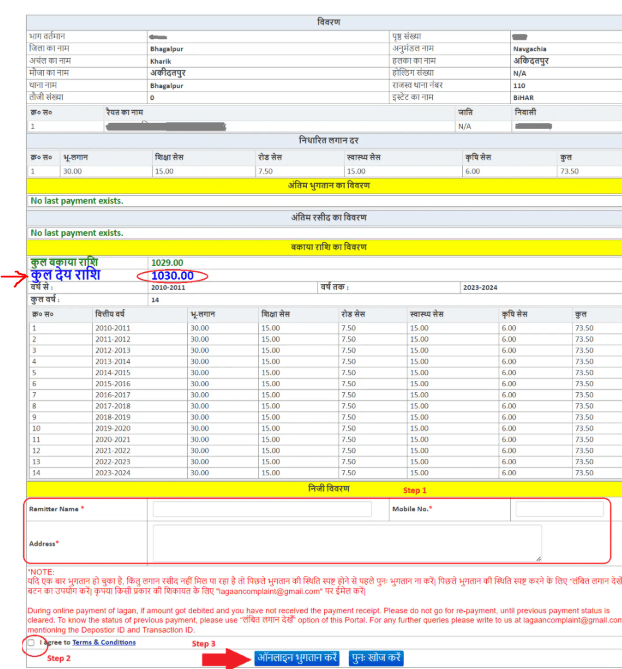Click the circled 1030.00 payable amount

tap(172, 276)
